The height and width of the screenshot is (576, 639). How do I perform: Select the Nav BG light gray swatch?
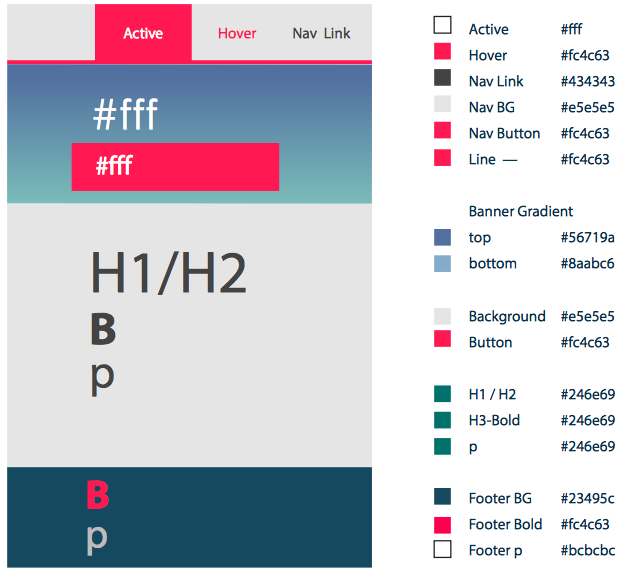[x=442, y=104]
